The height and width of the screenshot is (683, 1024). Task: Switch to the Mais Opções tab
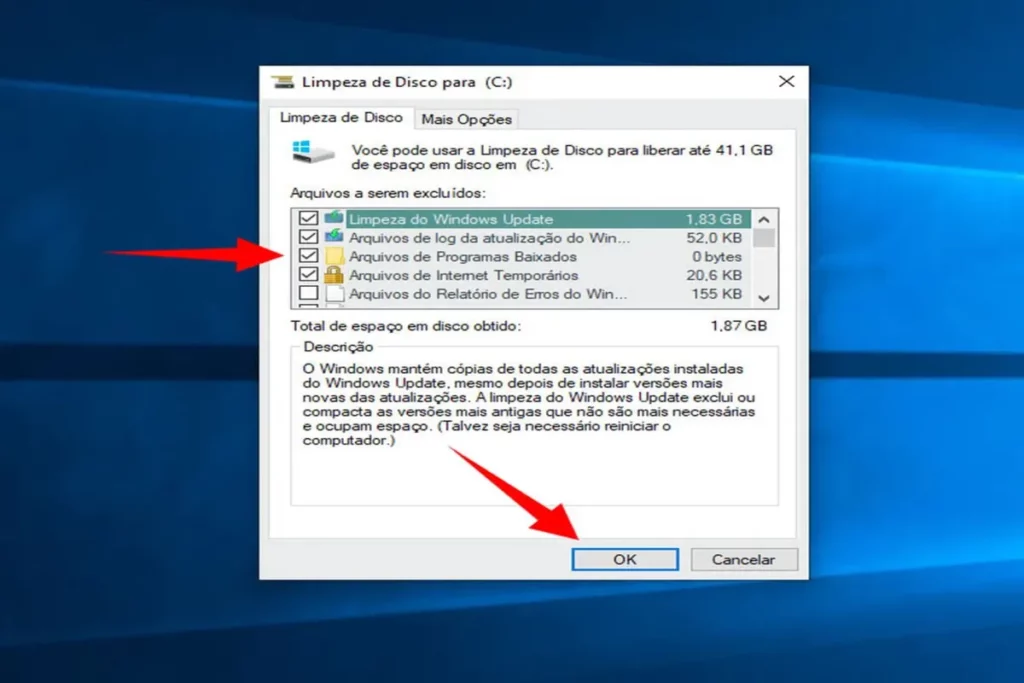click(466, 119)
